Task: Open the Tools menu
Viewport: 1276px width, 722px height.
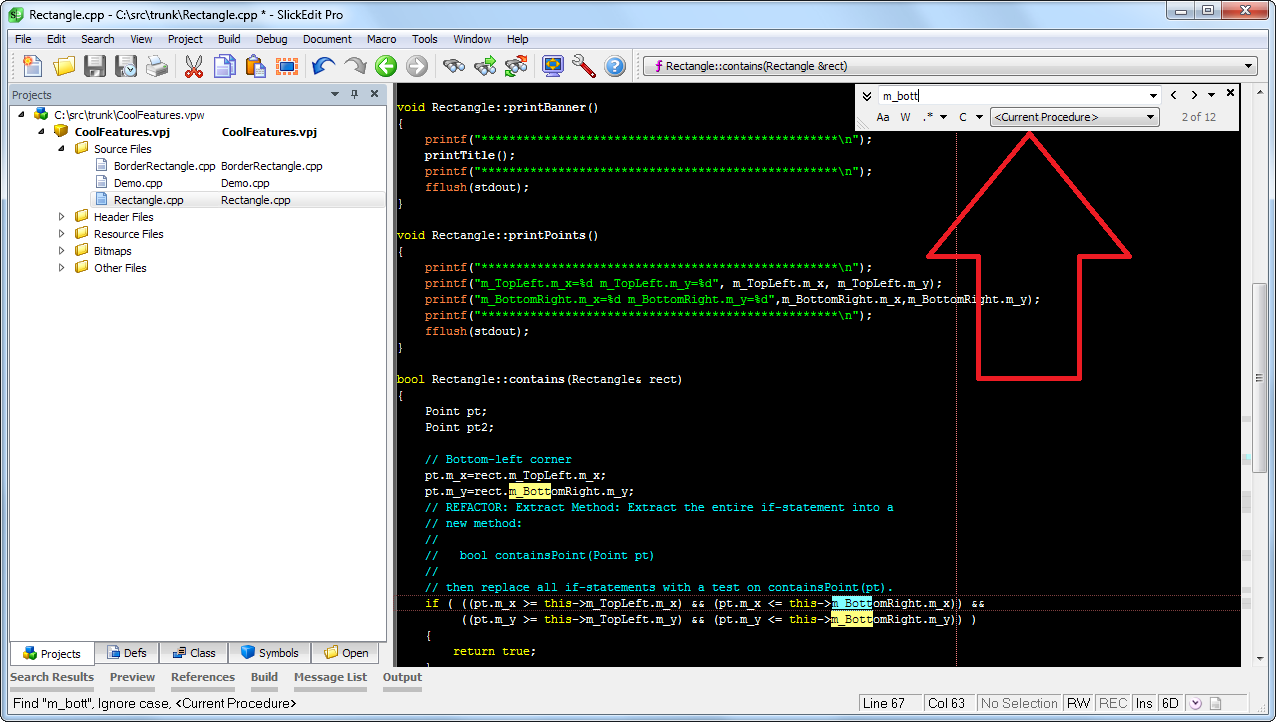Action: [x=425, y=39]
